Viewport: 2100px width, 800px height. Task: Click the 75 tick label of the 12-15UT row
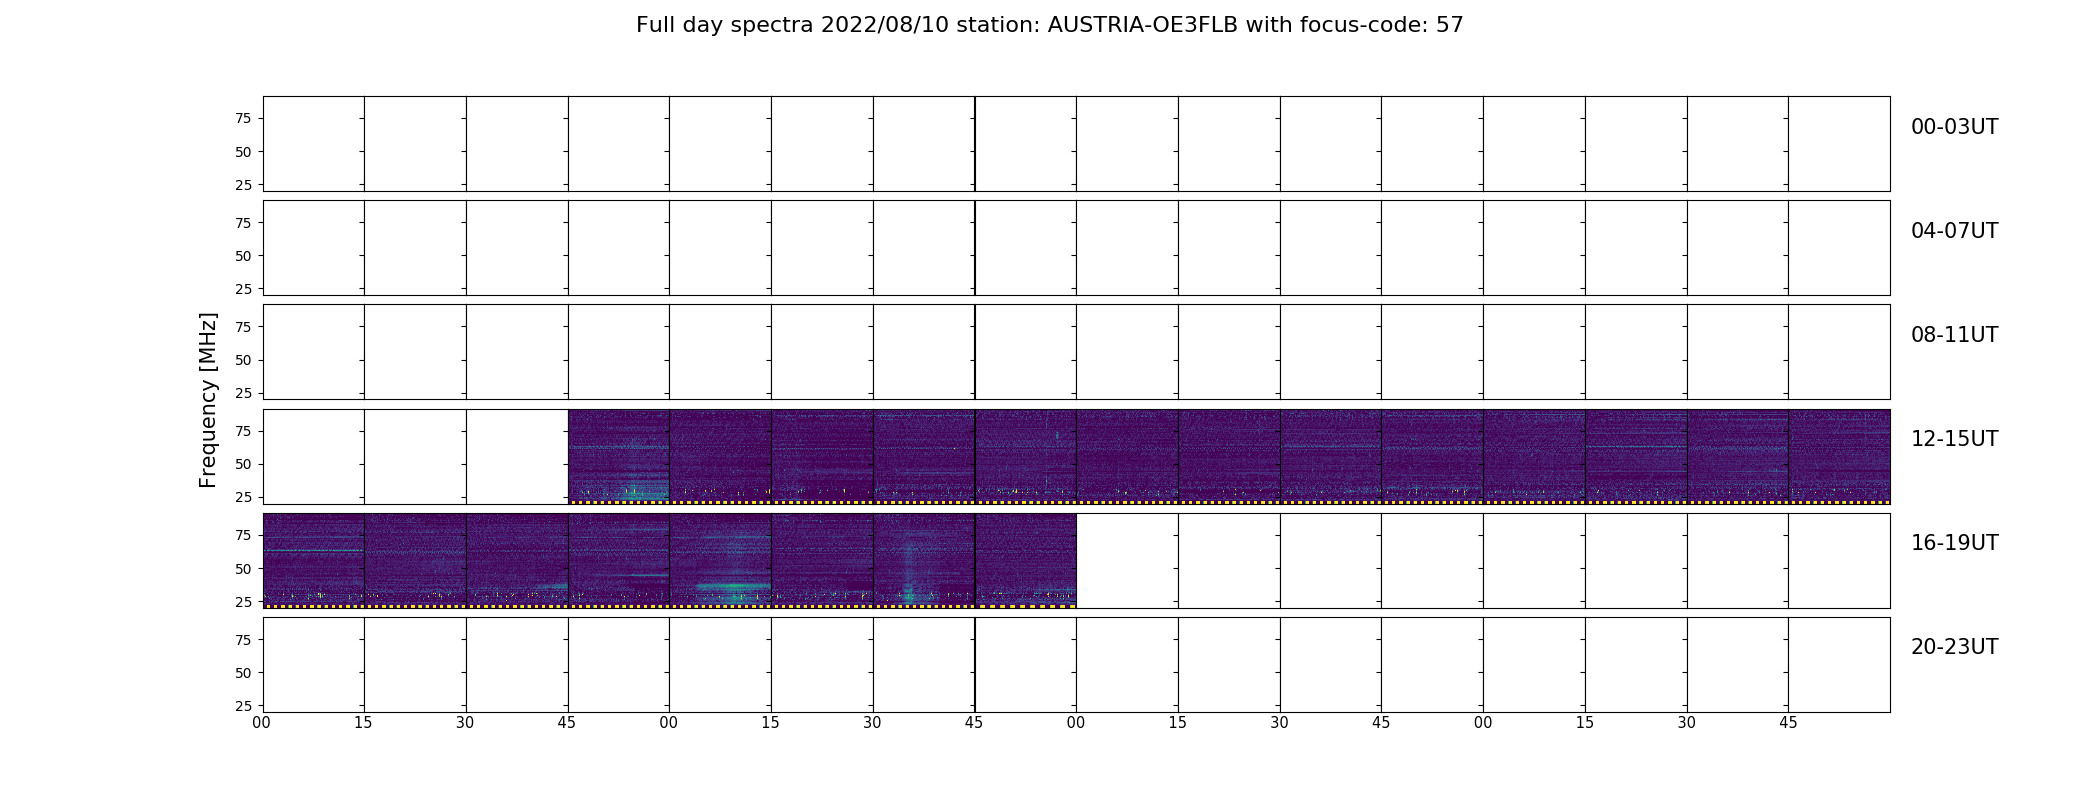pyautogui.click(x=243, y=431)
